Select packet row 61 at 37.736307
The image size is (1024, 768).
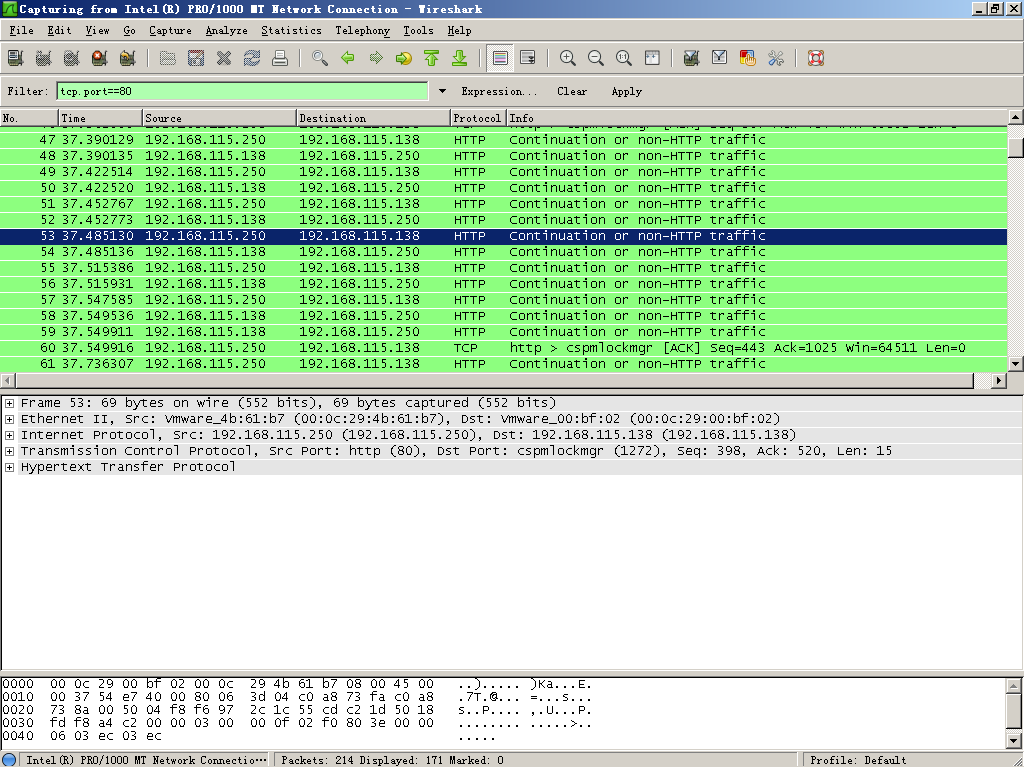tap(504, 364)
